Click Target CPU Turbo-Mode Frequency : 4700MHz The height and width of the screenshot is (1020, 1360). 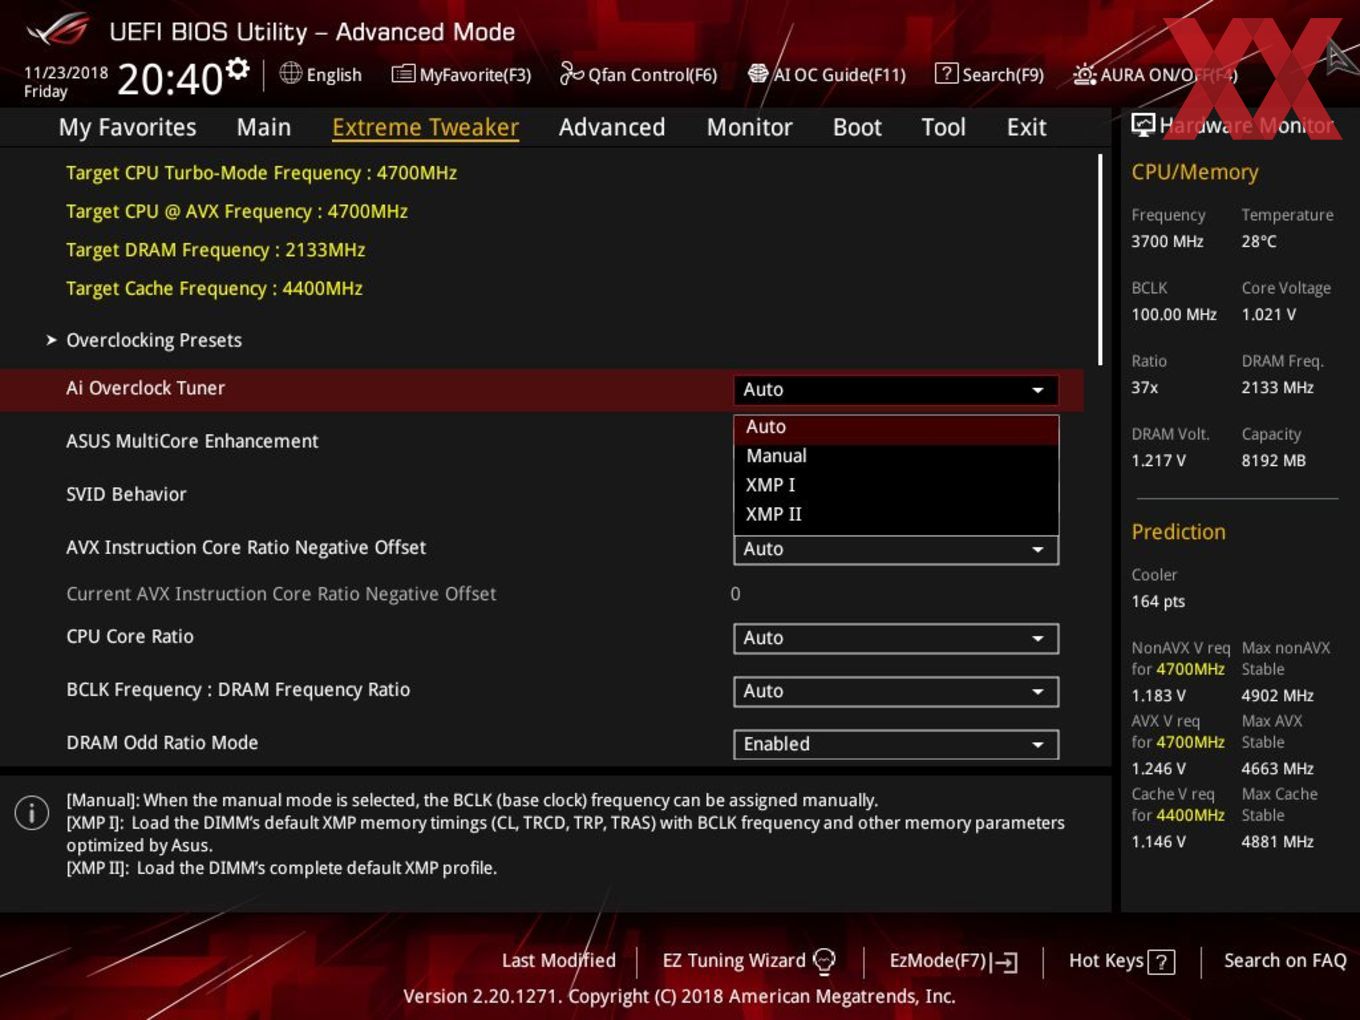261,173
